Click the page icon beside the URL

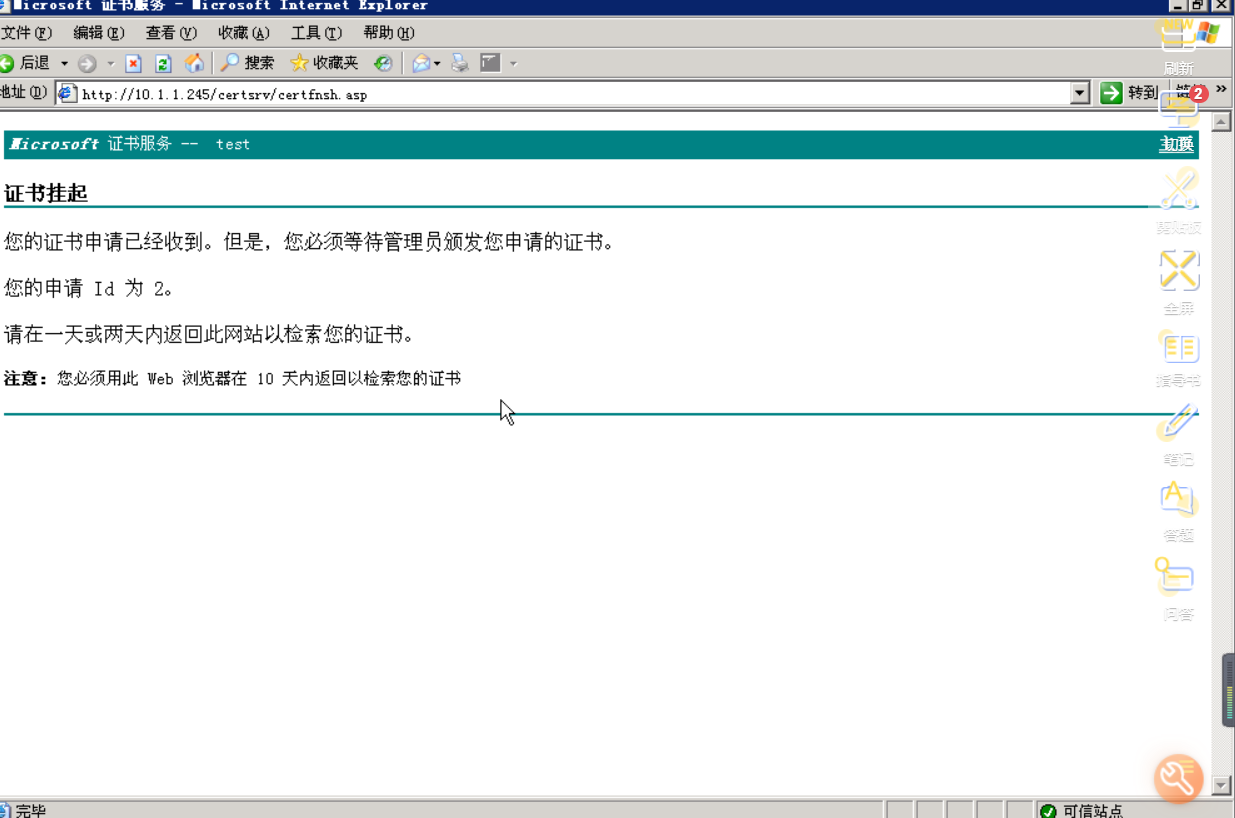(x=67, y=94)
